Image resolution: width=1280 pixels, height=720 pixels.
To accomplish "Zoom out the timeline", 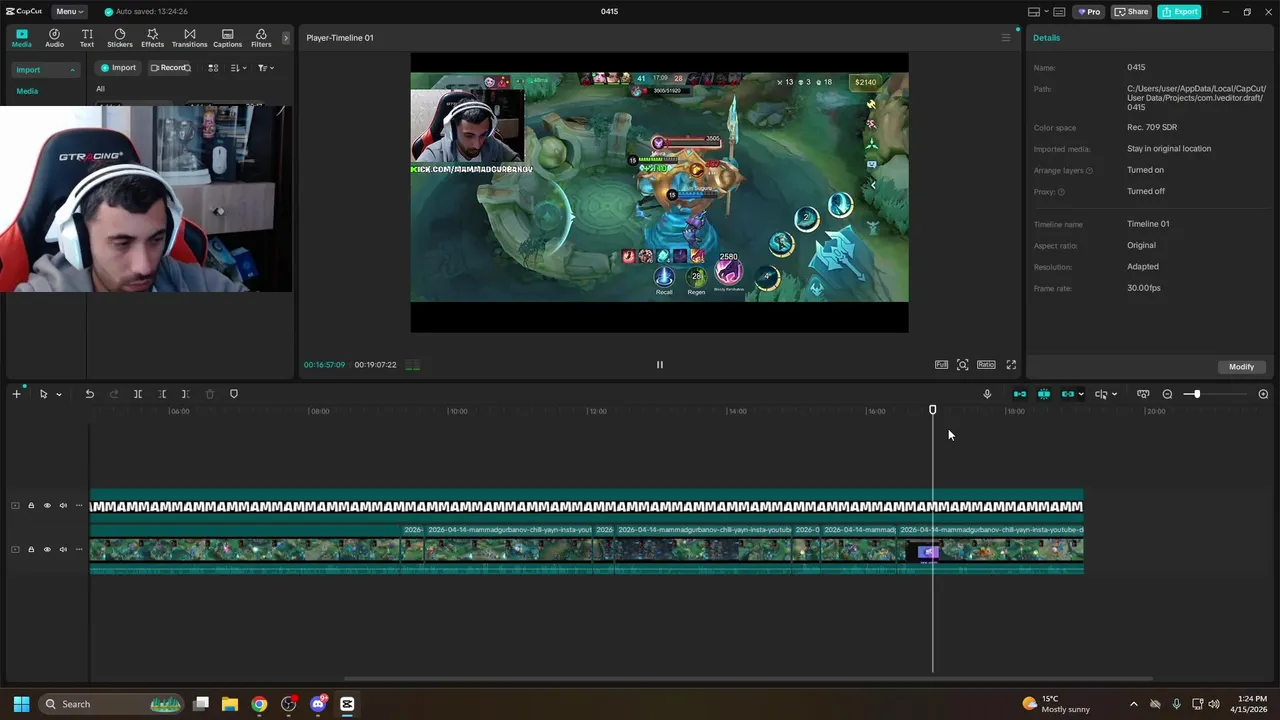I will pyautogui.click(x=1167, y=394).
